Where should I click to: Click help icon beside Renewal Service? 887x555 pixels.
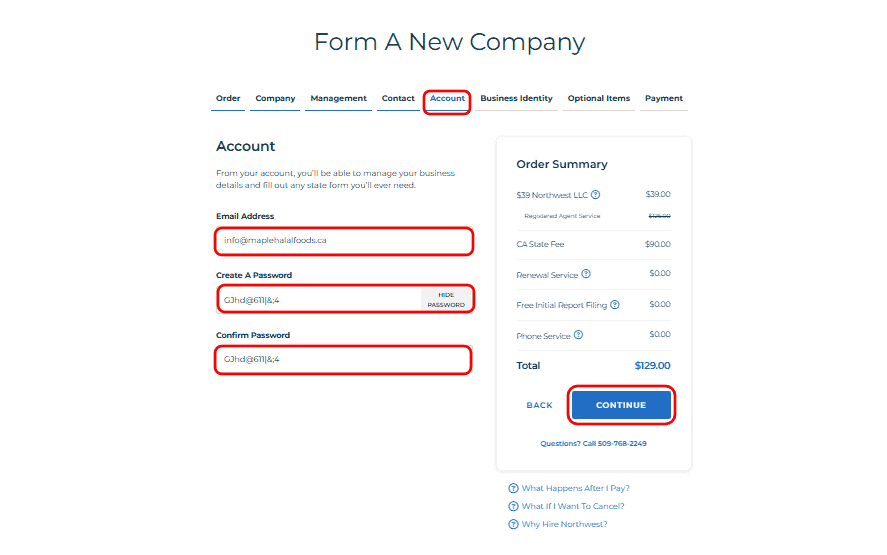pyautogui.click(x=586, y=274)
